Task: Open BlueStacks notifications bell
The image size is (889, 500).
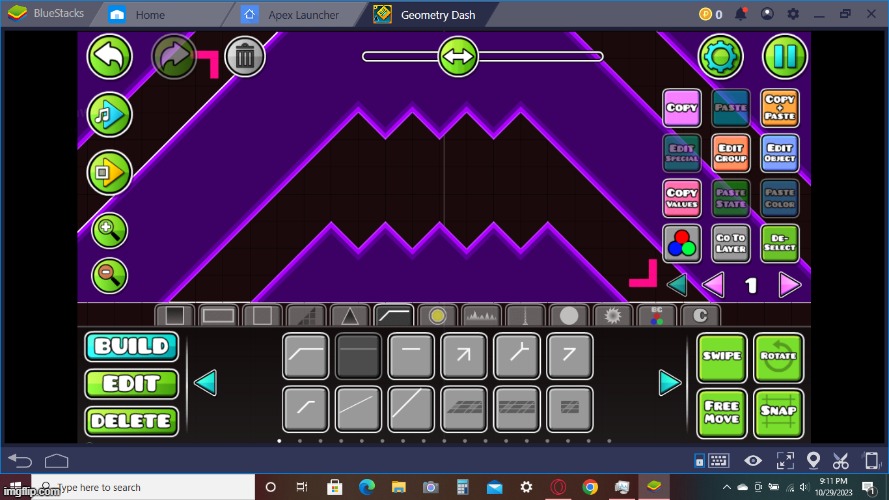Action: tap(740, 14)
